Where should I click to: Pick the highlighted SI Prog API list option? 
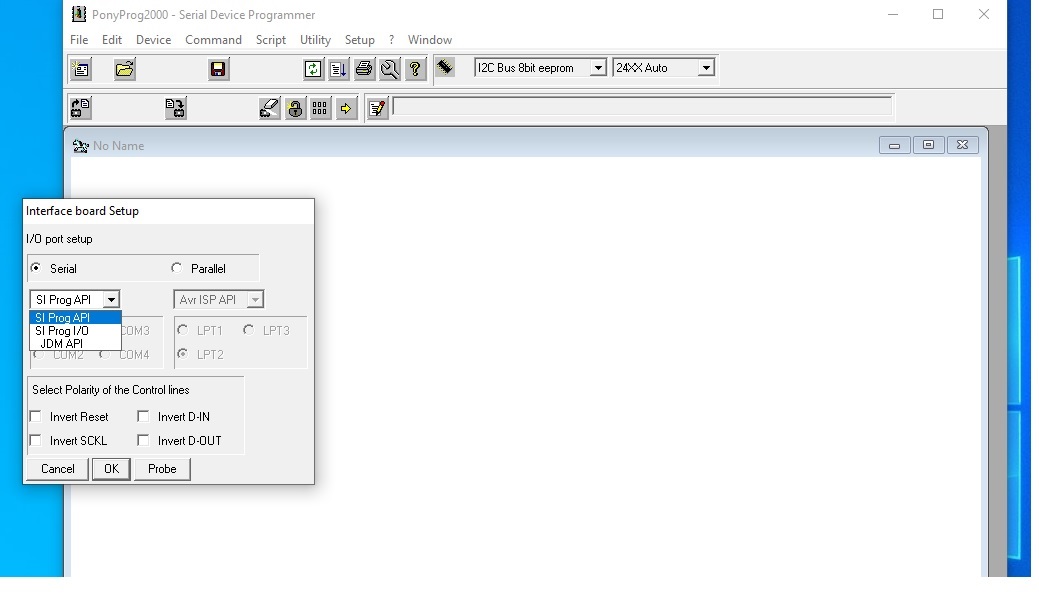coord(76,317)
